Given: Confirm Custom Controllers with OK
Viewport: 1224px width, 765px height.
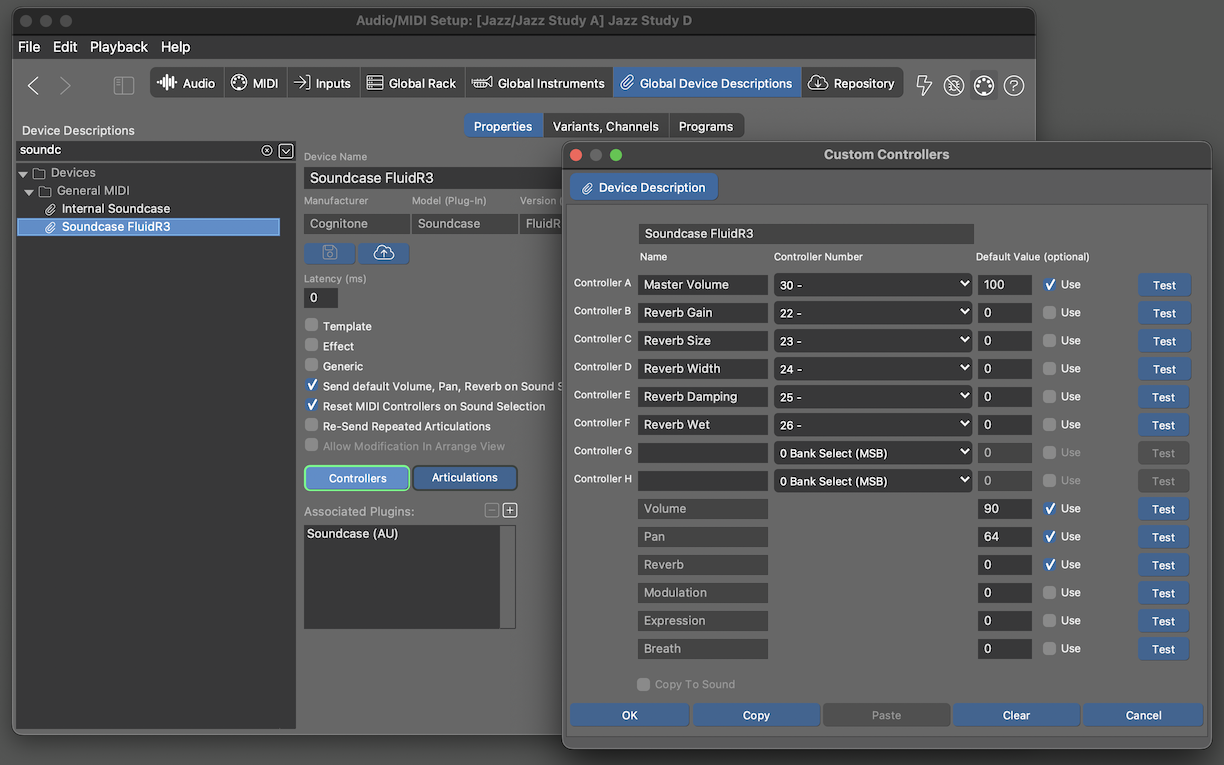Looking at the screenshot, I should pos(630,715).
